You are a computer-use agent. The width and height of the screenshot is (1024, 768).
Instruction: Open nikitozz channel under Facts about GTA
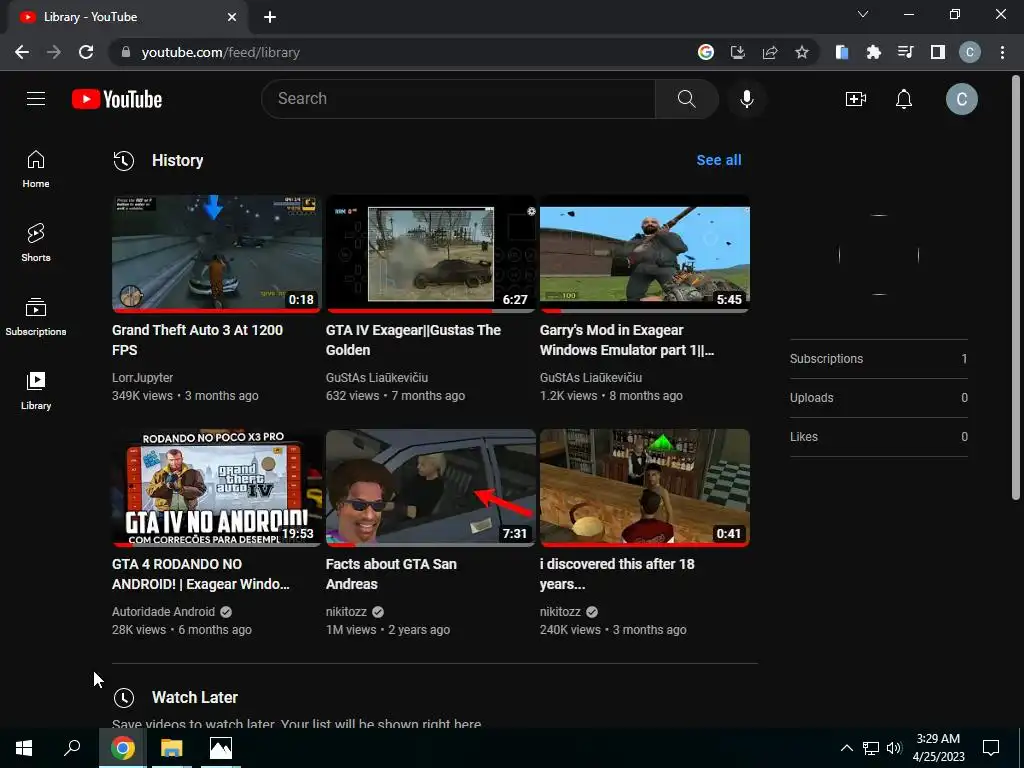coord(346,612)
